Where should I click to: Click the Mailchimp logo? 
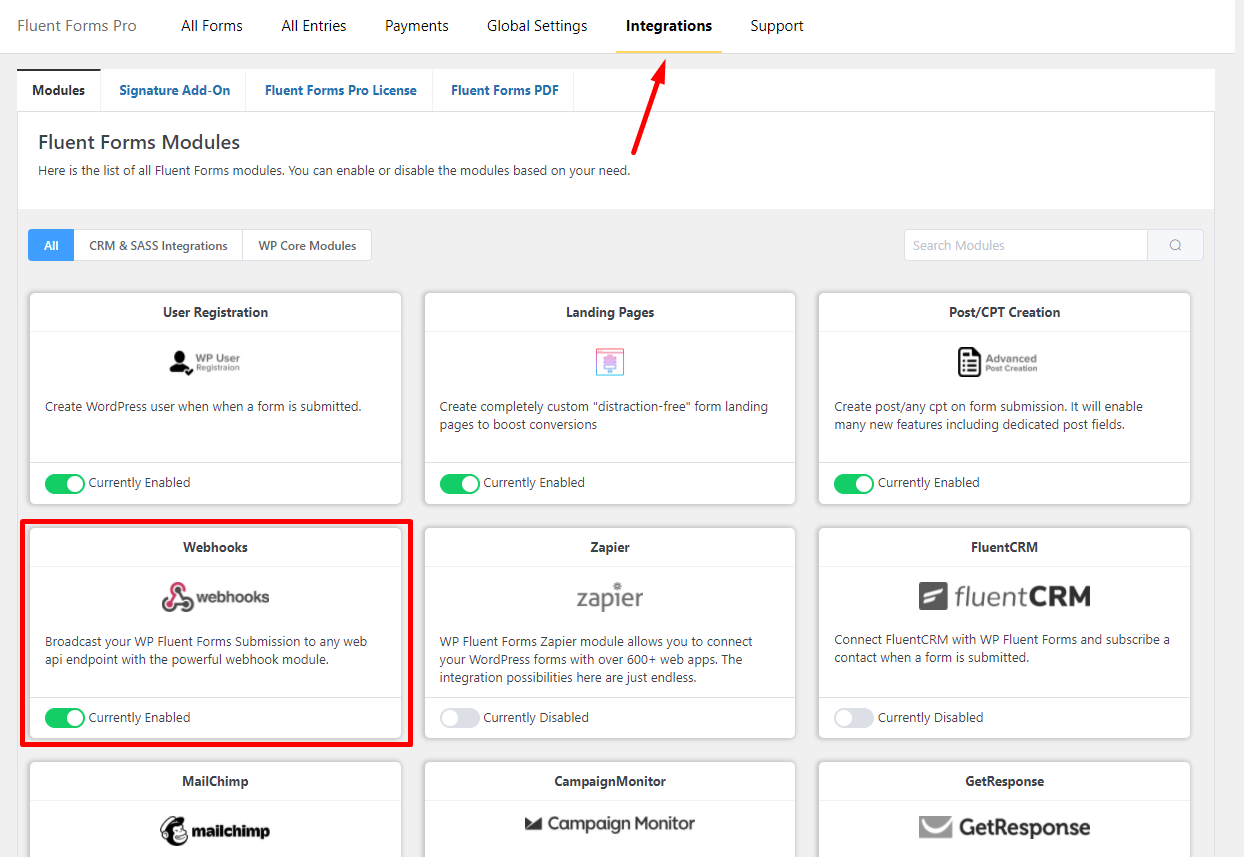(215, 830)
